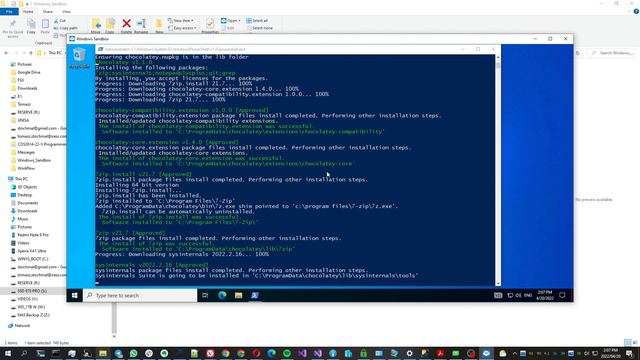Click Select all in ribbon
640x360 pixels.
point(257,20)
